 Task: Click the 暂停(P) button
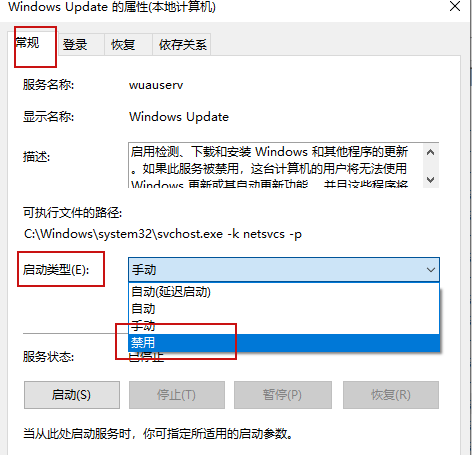(282, 395)
